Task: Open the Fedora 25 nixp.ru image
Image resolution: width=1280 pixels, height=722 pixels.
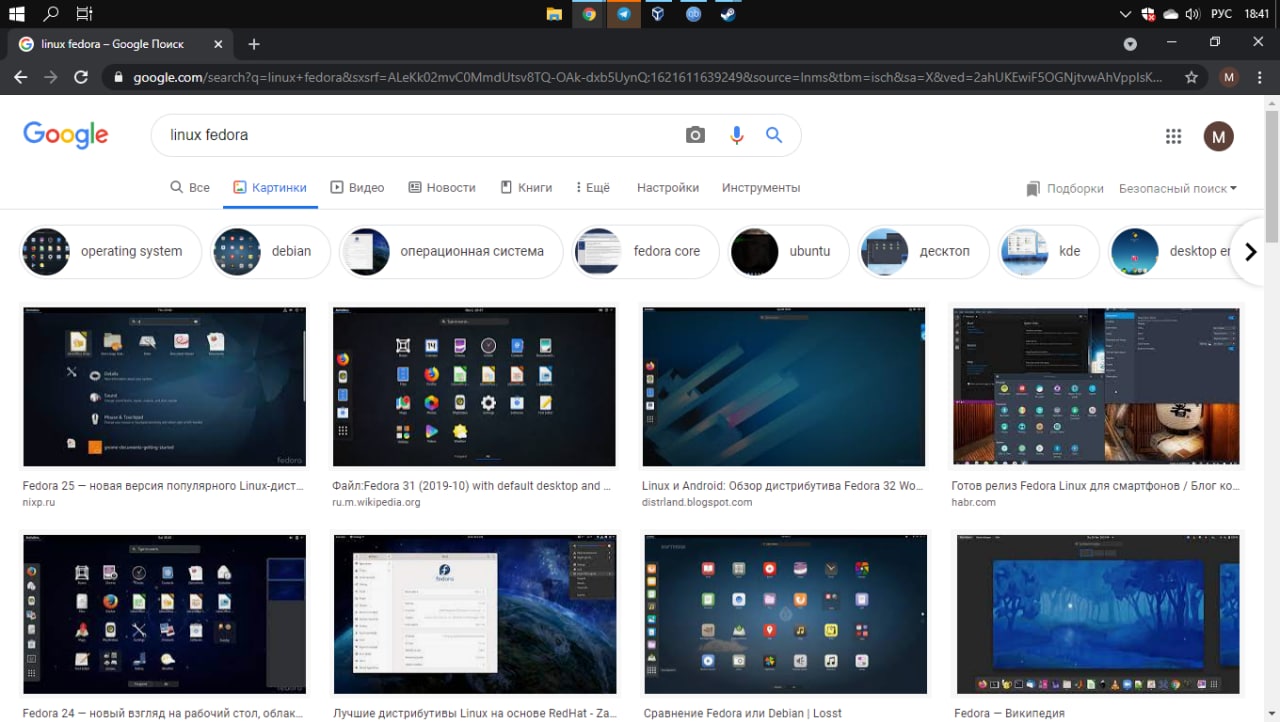Action: (164, 387)
